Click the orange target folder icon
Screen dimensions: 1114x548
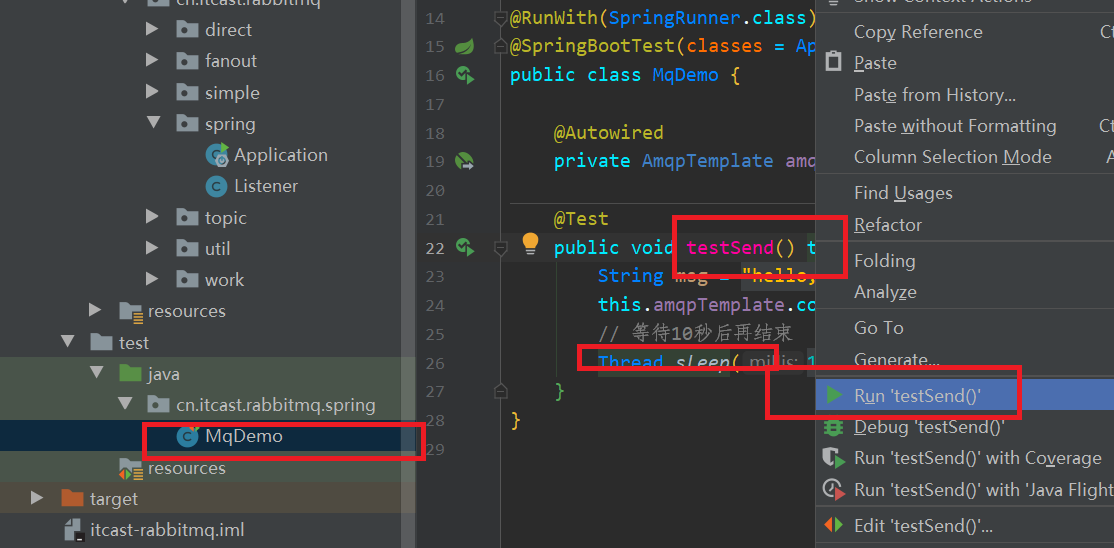pyautogui.click(x=72, y=498)
